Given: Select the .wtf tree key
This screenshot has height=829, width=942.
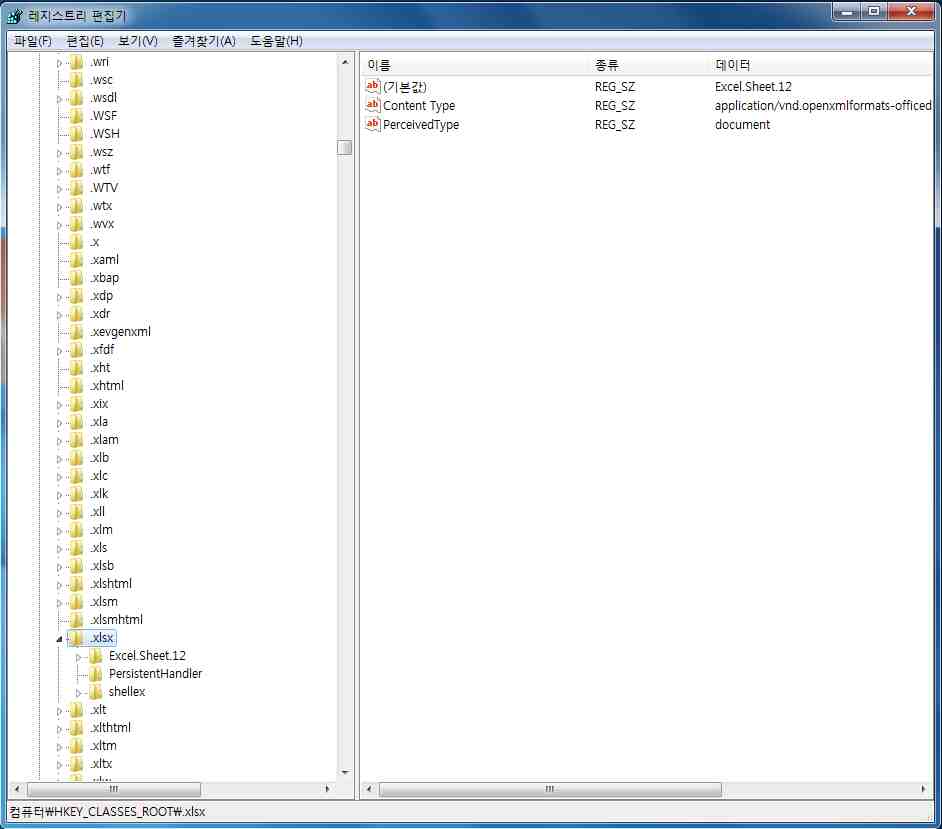Looking at the screenshot, I should (100, 169).
